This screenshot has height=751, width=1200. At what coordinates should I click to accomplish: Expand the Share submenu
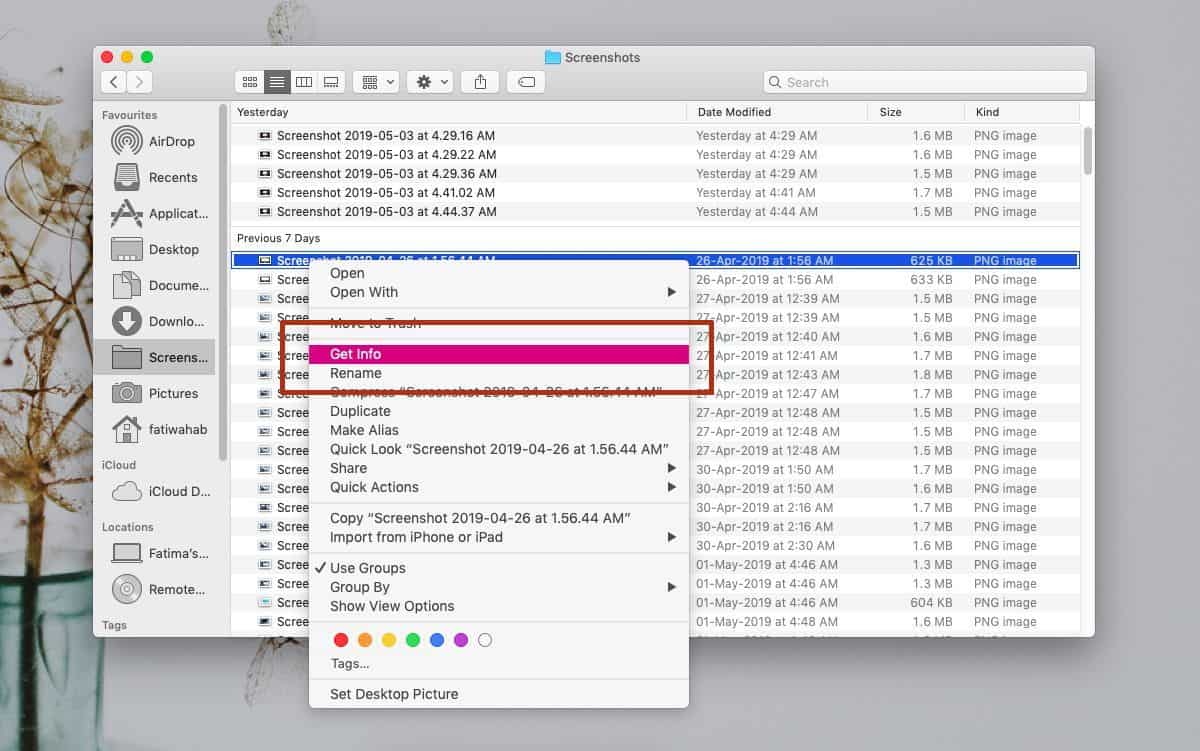(x=499, y=468)
